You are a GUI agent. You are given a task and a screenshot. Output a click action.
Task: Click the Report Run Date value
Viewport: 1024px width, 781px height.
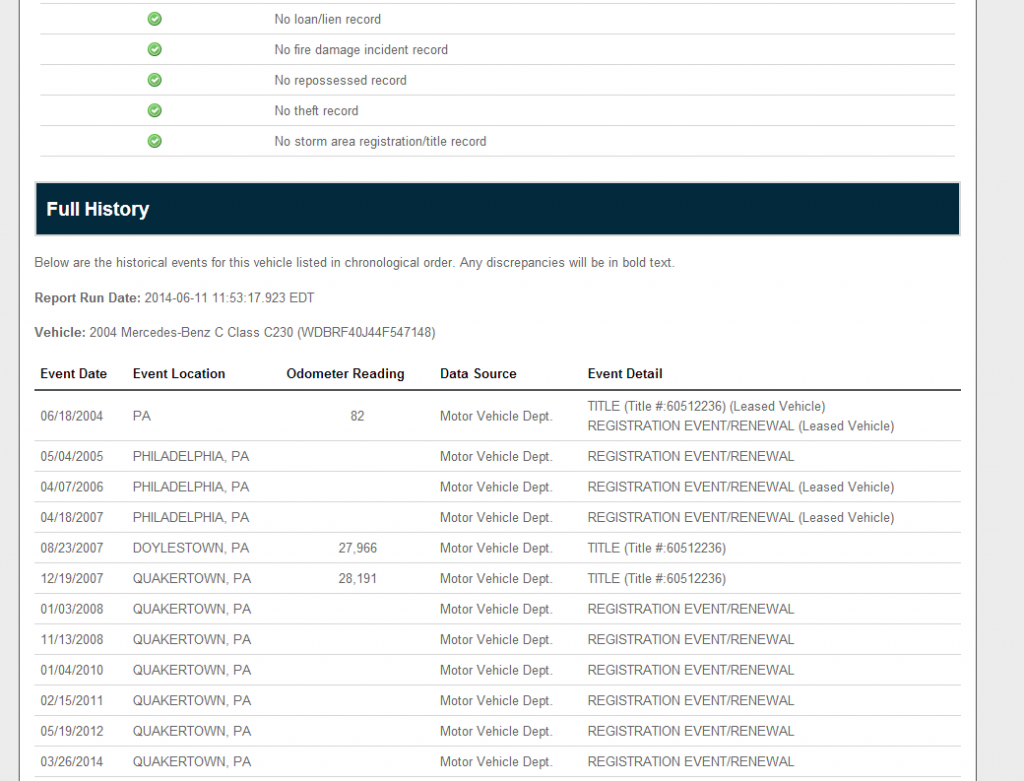tap(229, 298)
